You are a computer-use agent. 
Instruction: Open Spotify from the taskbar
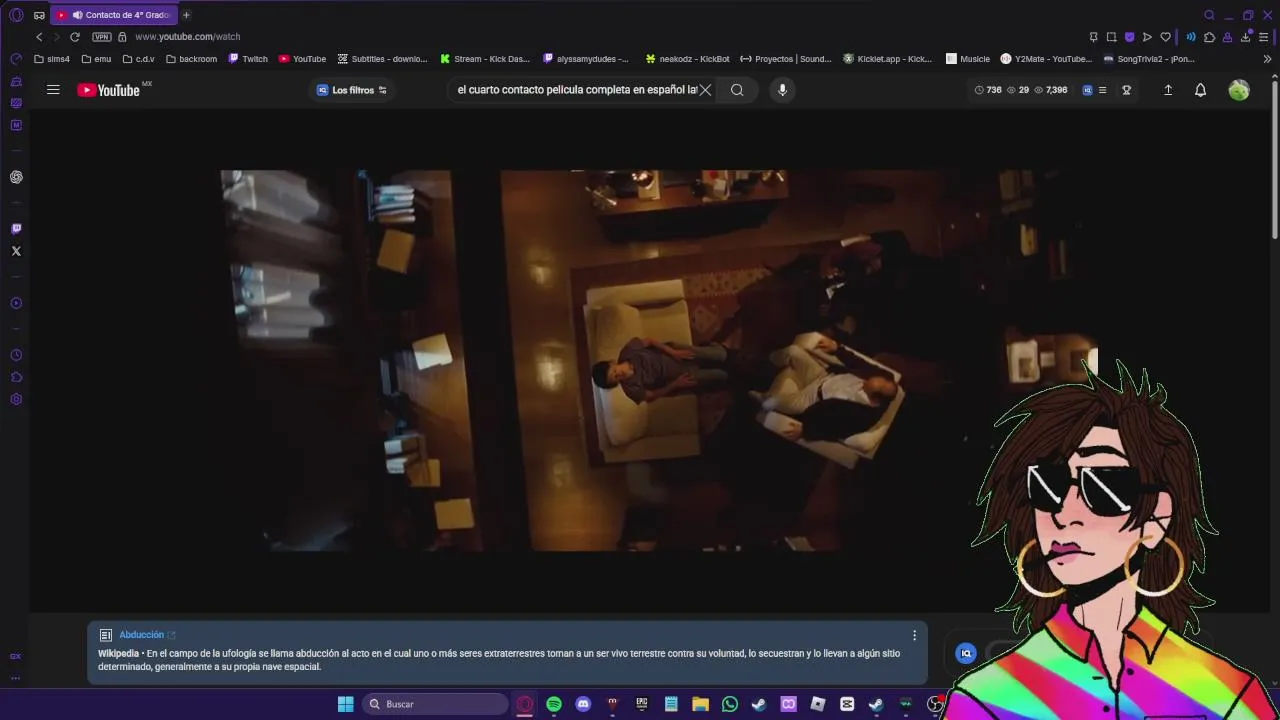[x=554, y=704]
